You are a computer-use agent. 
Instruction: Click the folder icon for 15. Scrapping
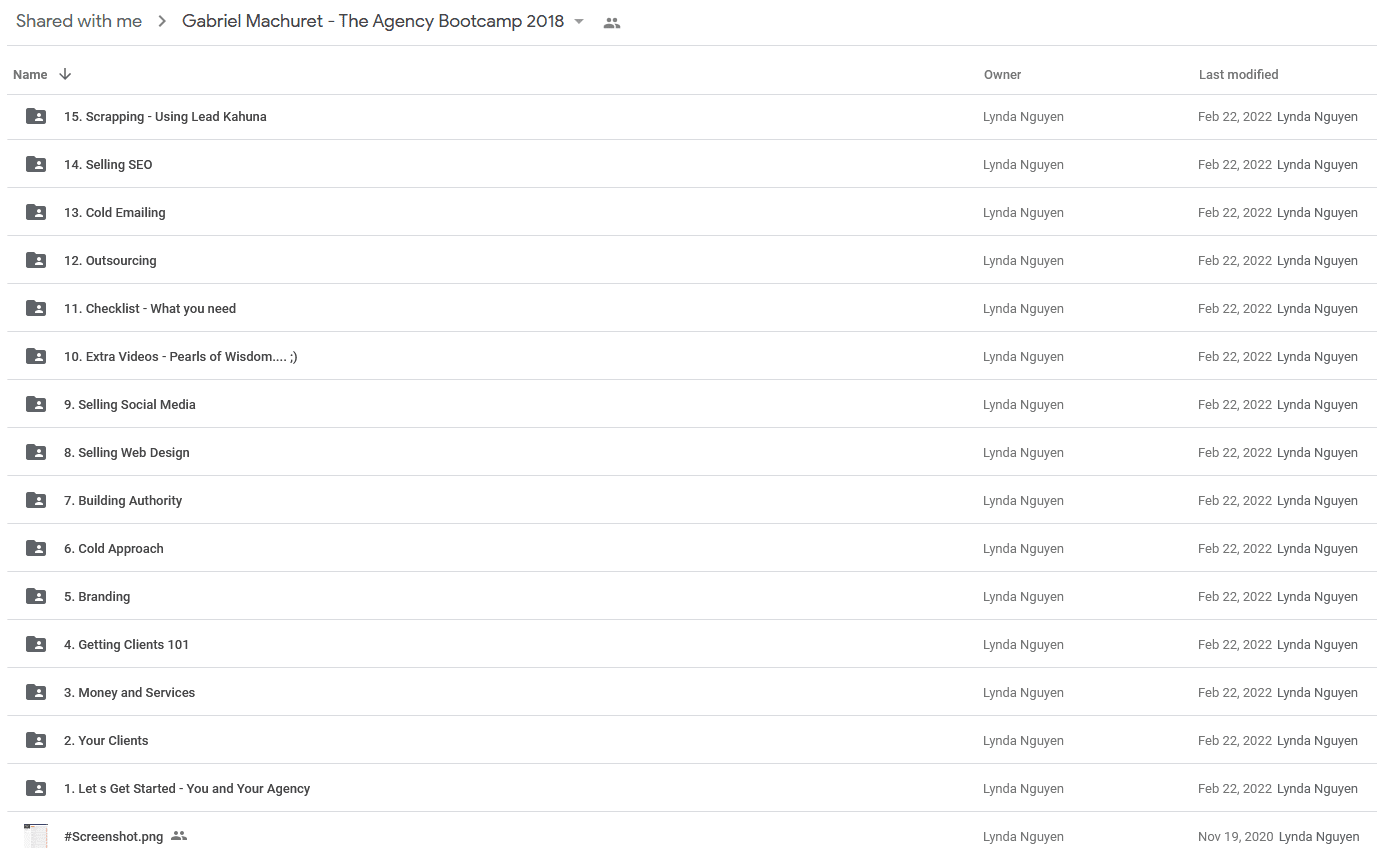point(36,116)
